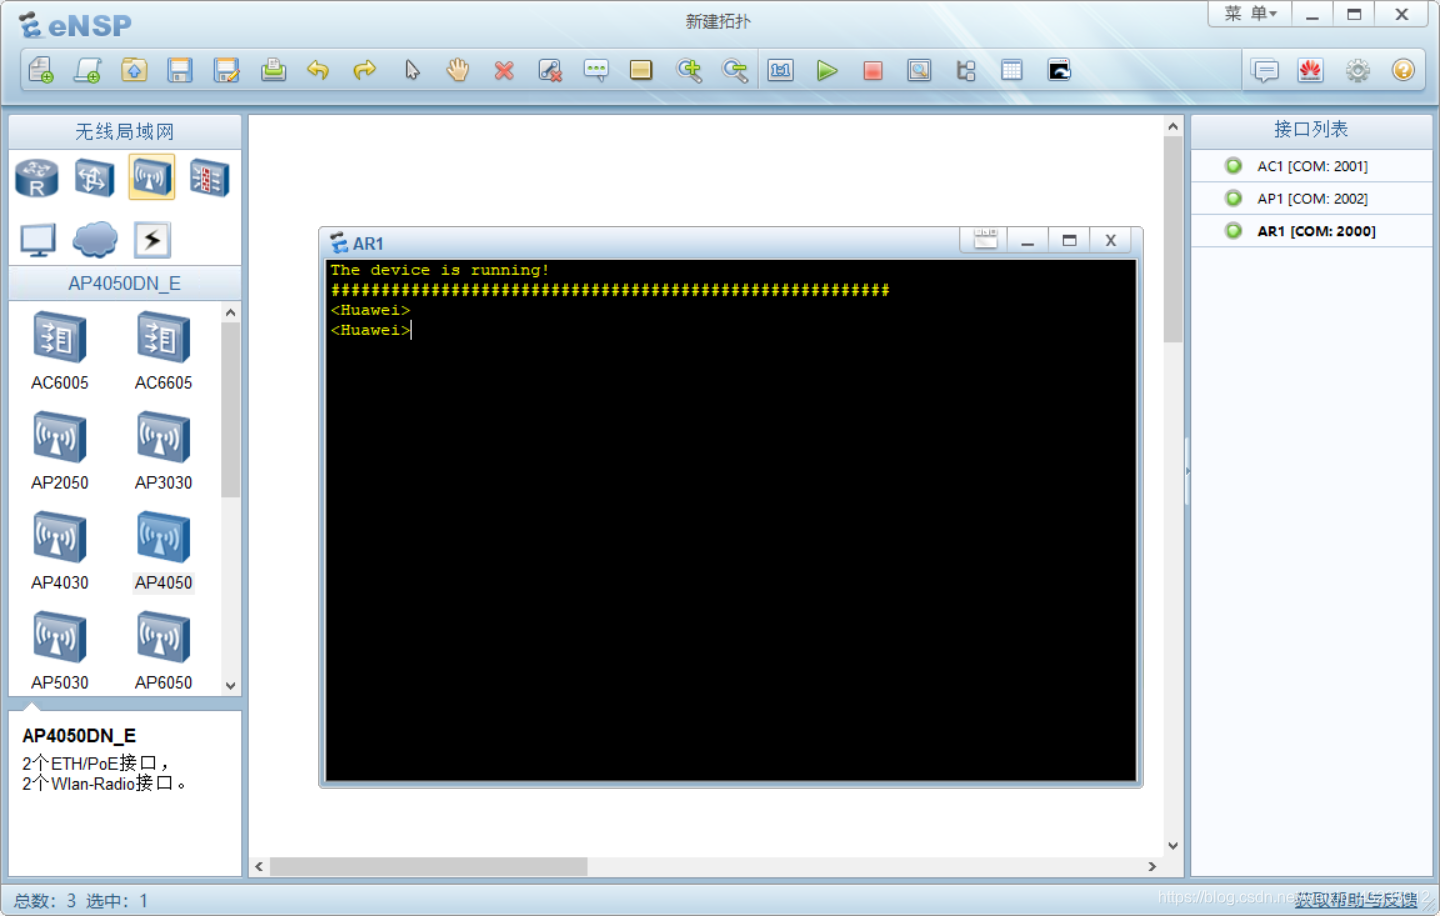Click the data capture icon
Image resolution: width=1440 pixels, height=916 pixels.
coord(919,70)
